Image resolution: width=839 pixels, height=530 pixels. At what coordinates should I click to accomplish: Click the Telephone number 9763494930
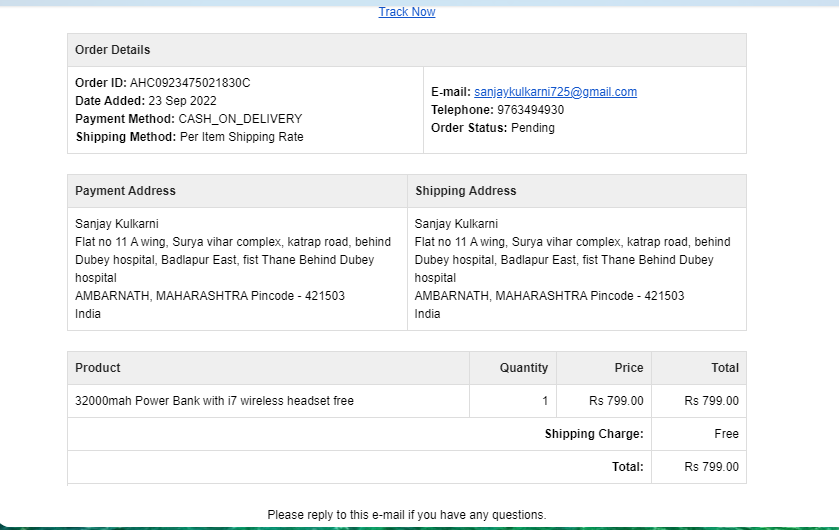530,110
